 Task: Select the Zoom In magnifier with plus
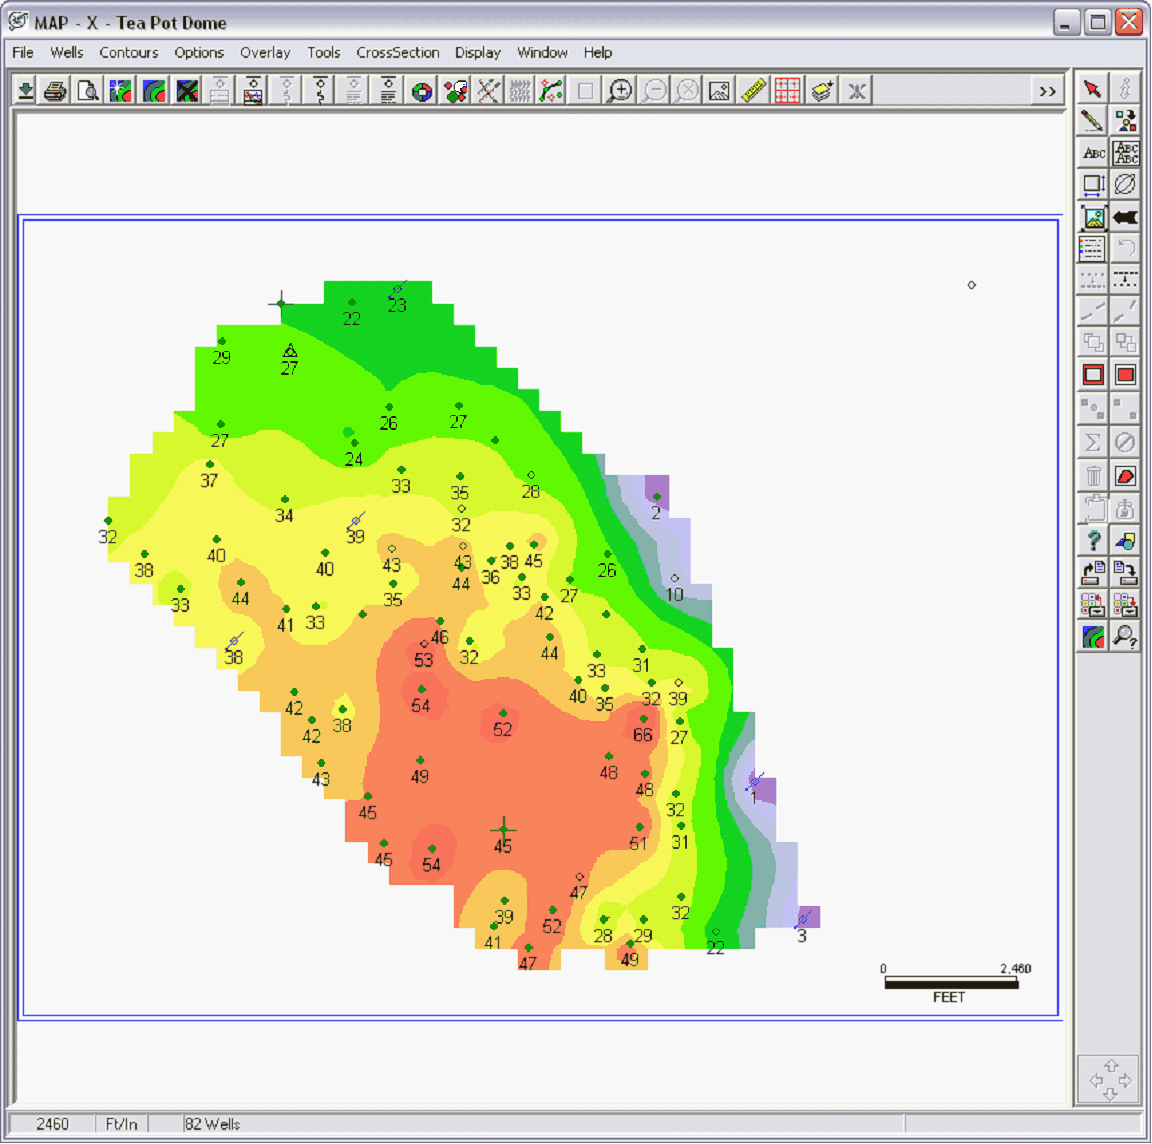point(620,91)
